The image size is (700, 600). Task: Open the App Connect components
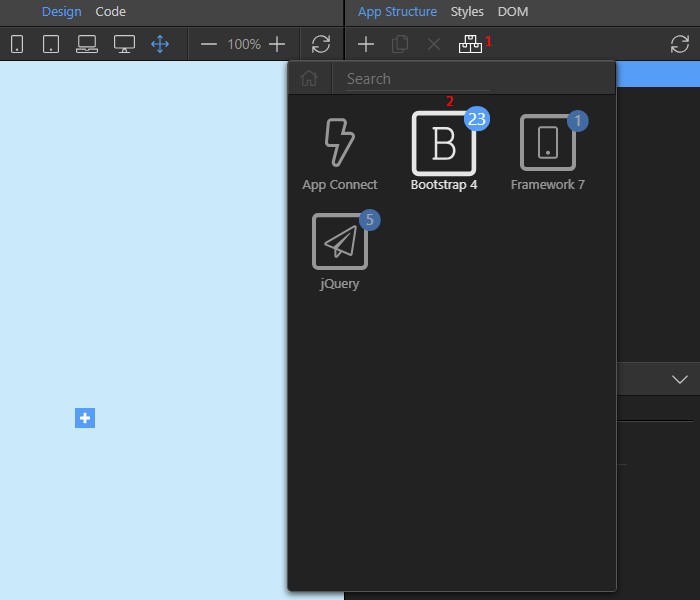point(340,154)
